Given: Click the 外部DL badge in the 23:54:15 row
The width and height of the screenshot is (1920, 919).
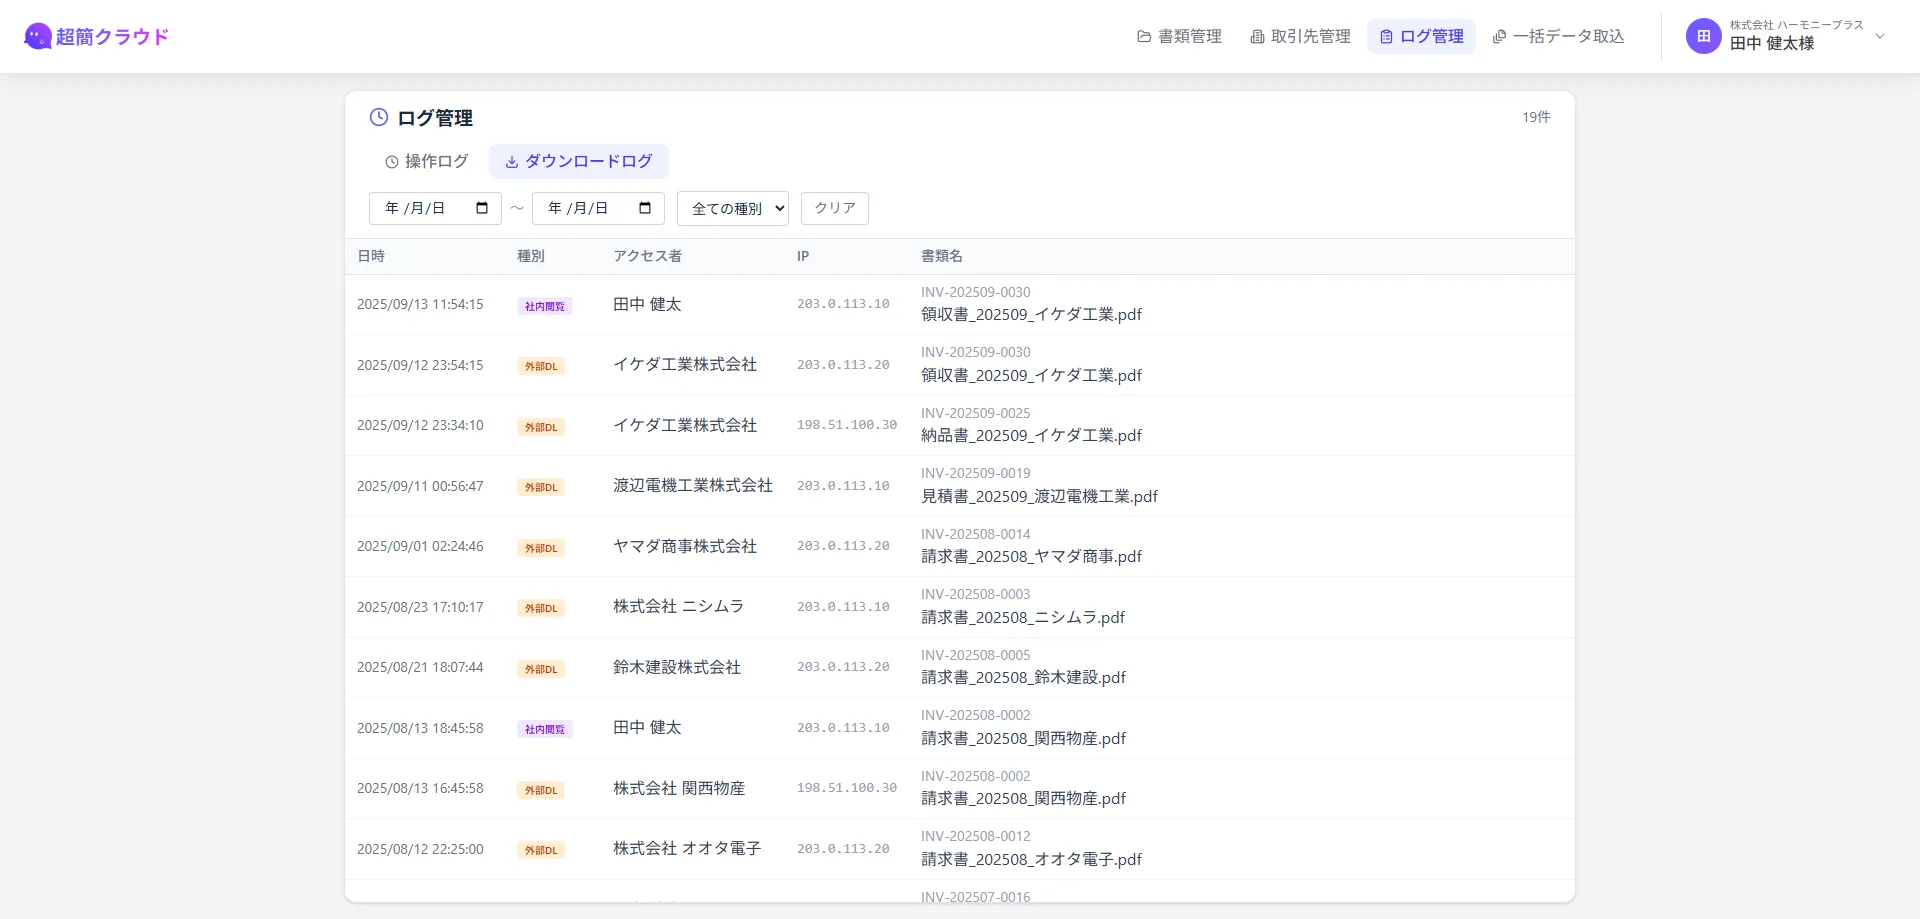Looking at the screenshot, I should coord(541,366).
